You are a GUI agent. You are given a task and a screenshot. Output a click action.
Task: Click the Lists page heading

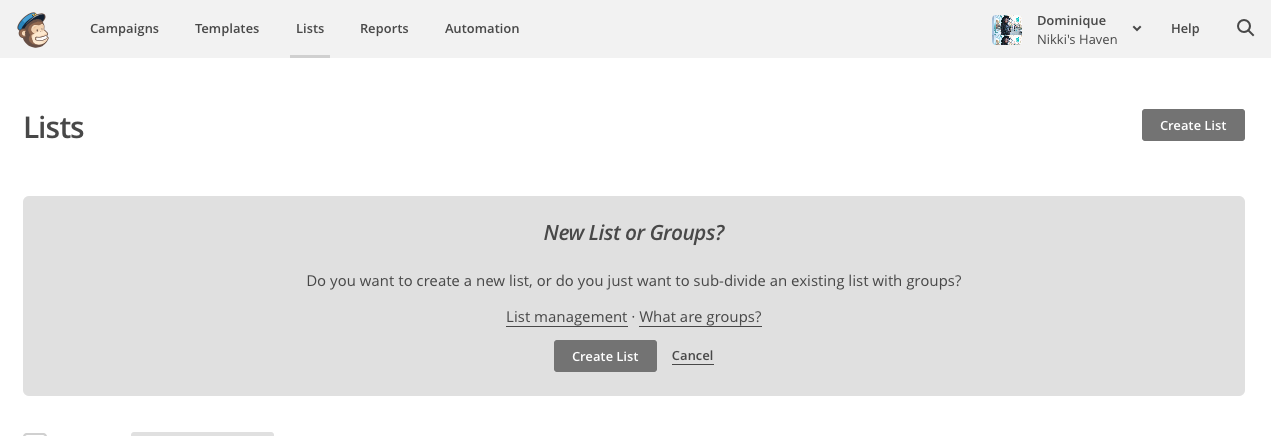tap(54, 127)
